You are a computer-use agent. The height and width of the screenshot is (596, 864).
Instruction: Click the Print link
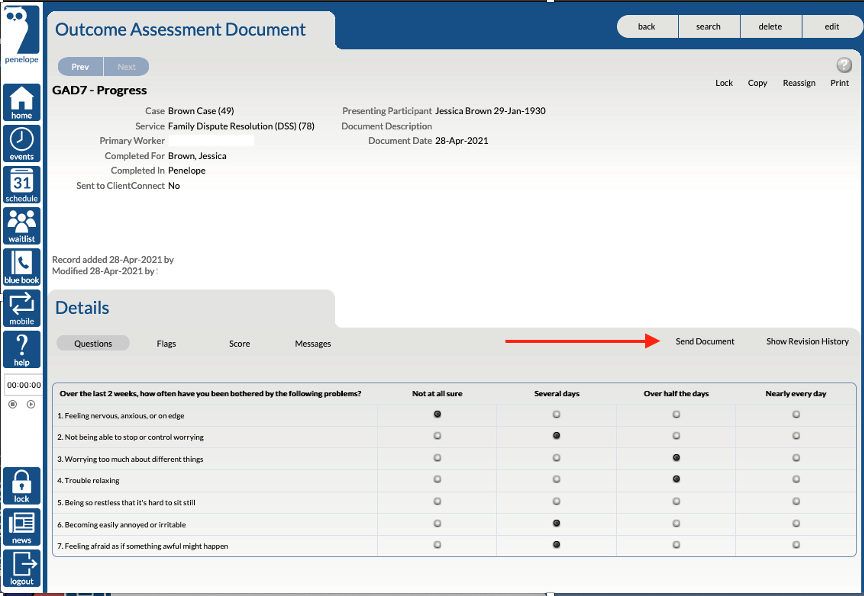click(839, 83)
